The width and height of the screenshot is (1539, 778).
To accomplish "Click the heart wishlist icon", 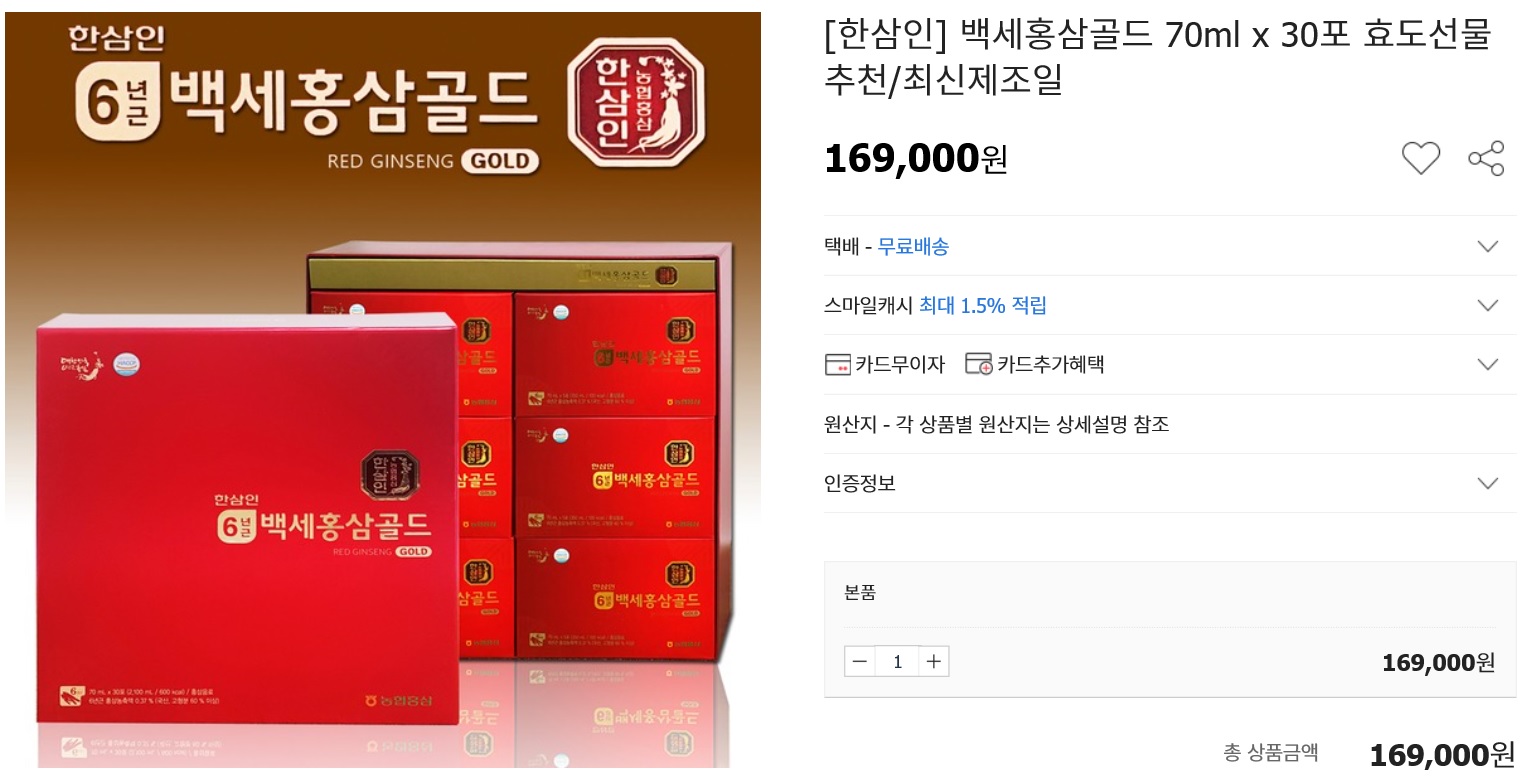I will (1420, 158).
